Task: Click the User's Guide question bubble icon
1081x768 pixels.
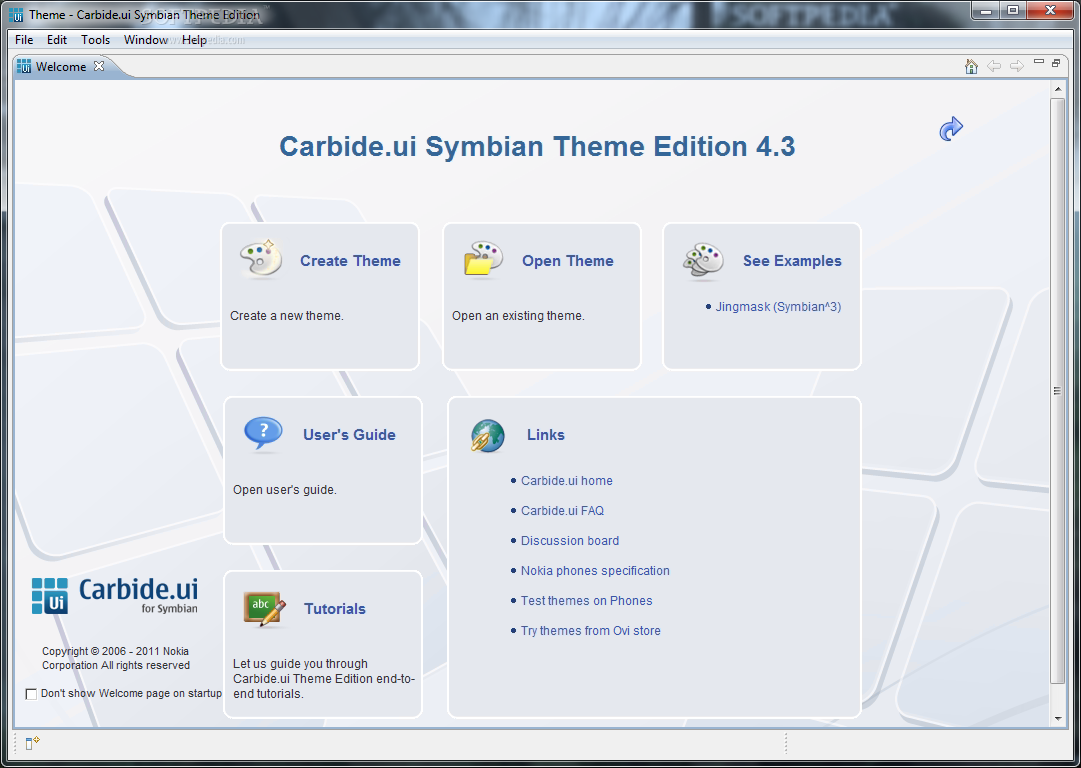Action: pyautogui.click(x=263, y=434)
